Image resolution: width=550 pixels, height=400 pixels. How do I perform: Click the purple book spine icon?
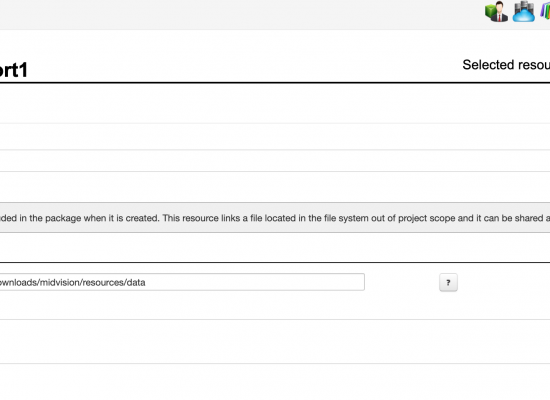543,12
